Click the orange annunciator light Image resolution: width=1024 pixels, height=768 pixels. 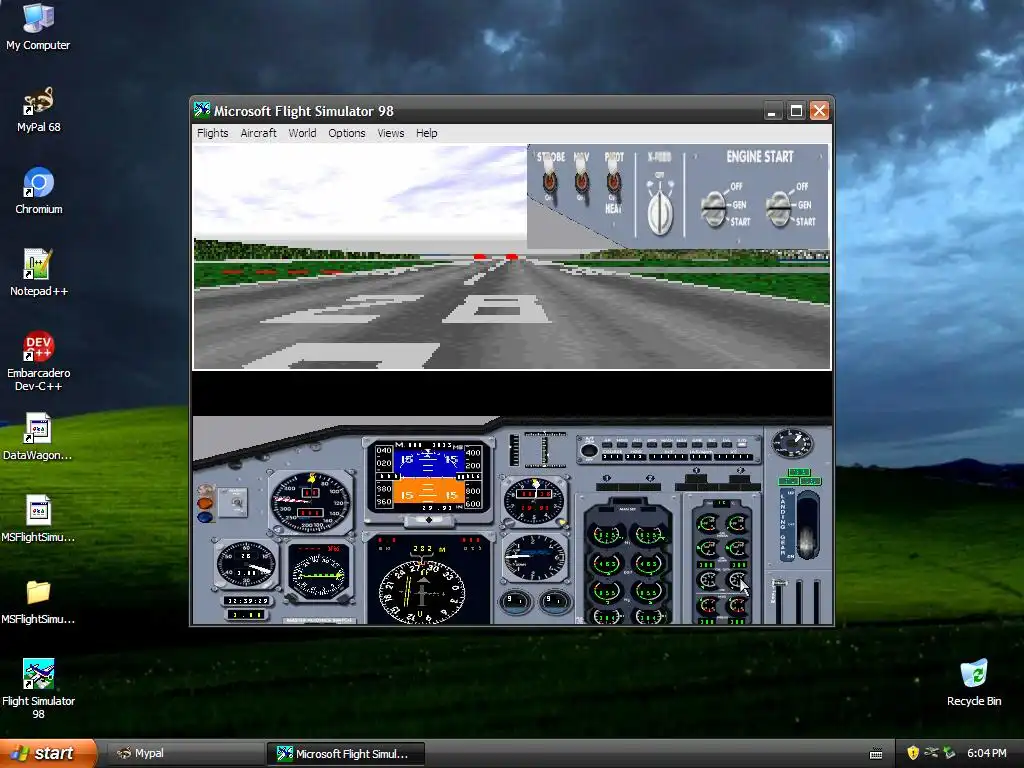(x=205, y=503)
